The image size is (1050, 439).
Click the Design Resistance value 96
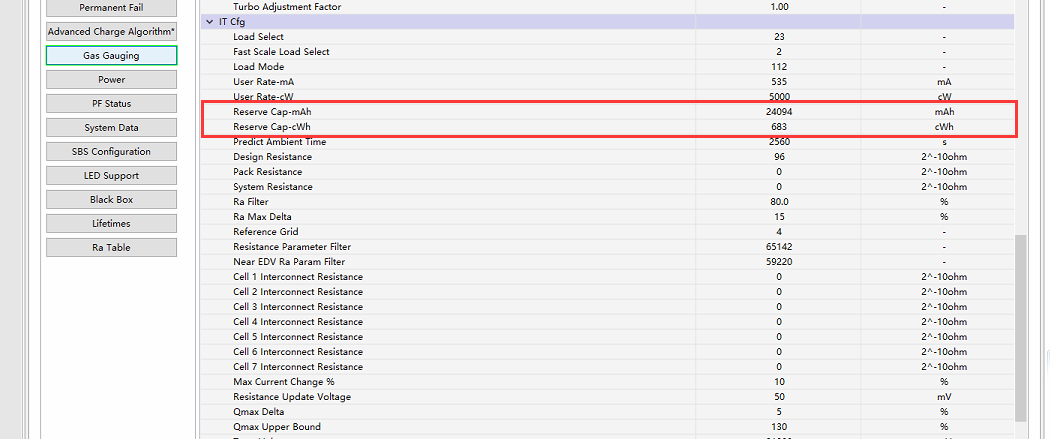click(x=778, y=157)
